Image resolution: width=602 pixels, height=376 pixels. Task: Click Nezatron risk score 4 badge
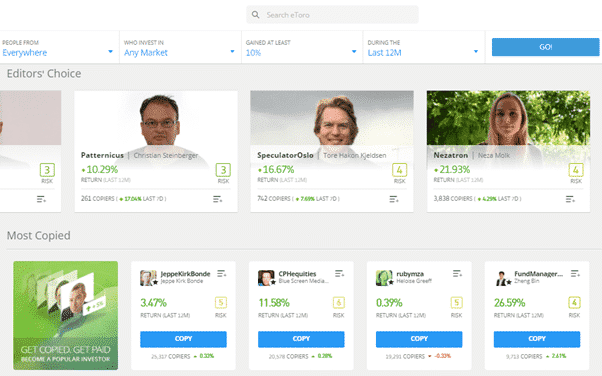(x=576, y=170)
